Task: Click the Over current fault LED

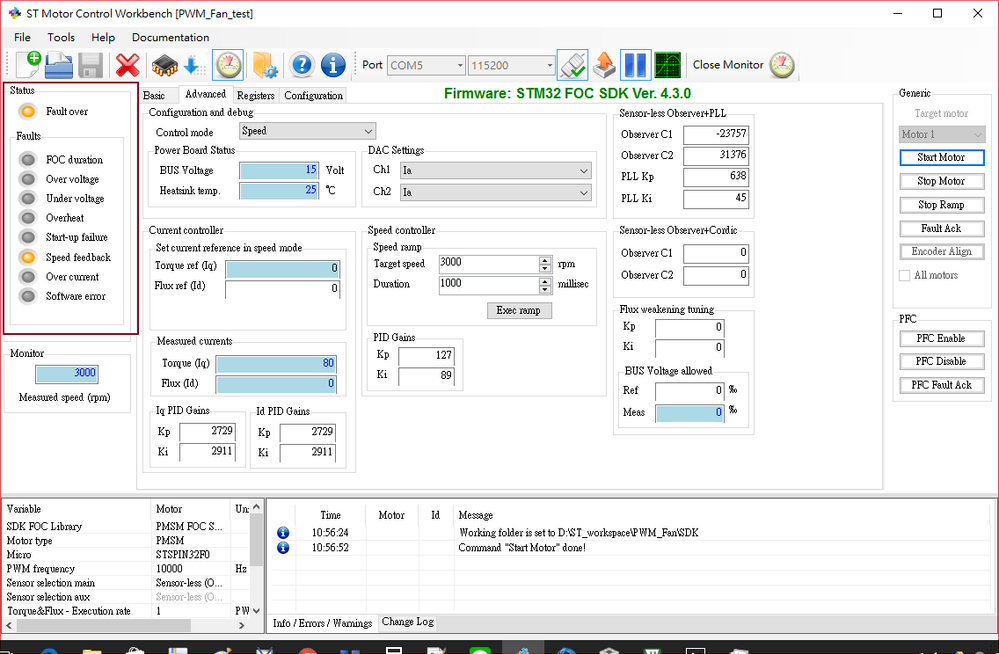Action: [x=27, y=277]
